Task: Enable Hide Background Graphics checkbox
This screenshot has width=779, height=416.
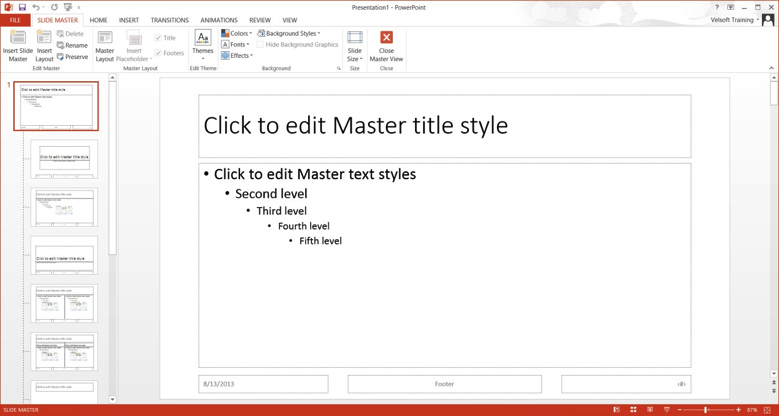Action: tap(261, 45)
